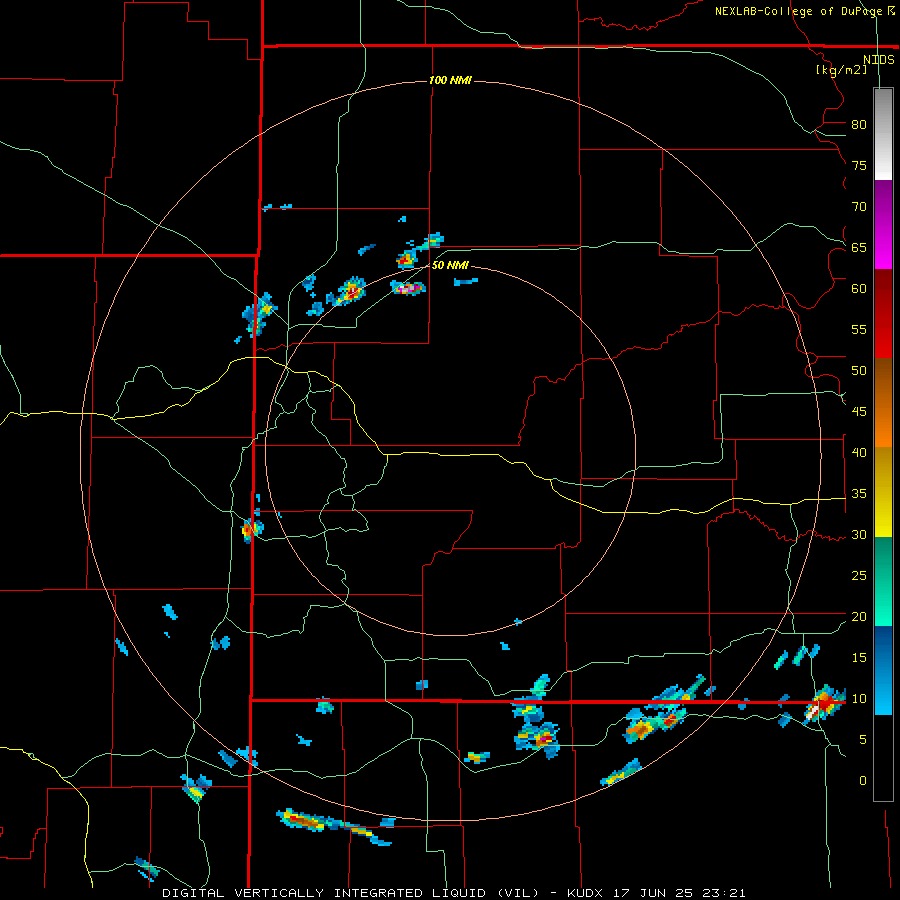Click the scale value 35
Viewport: 900px width, 900px height.
point(859,494)
